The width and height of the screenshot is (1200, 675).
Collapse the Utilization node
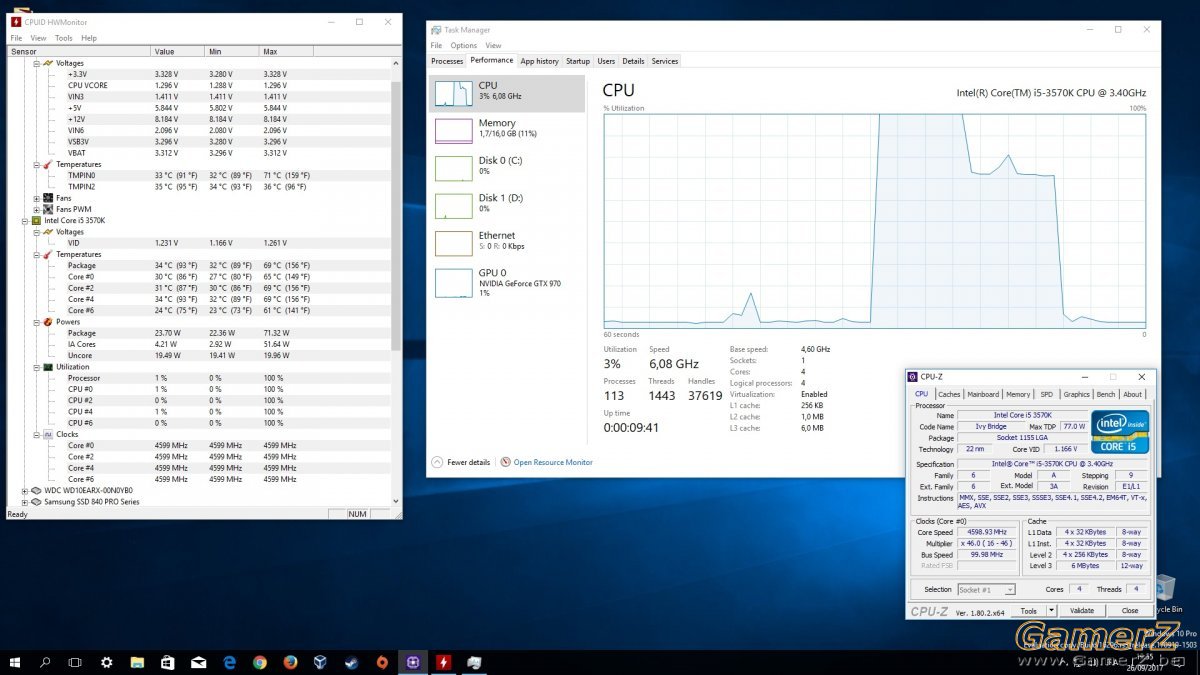[37, 367]
